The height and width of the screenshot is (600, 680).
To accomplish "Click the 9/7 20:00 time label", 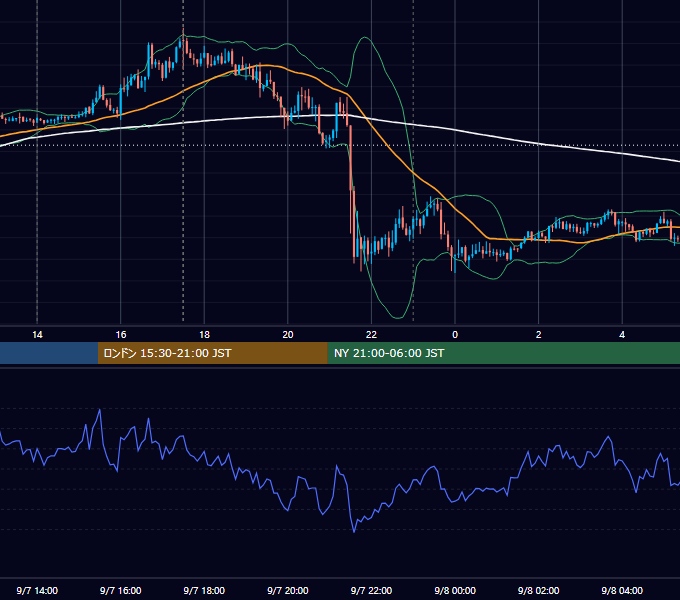I will (288, 590).
